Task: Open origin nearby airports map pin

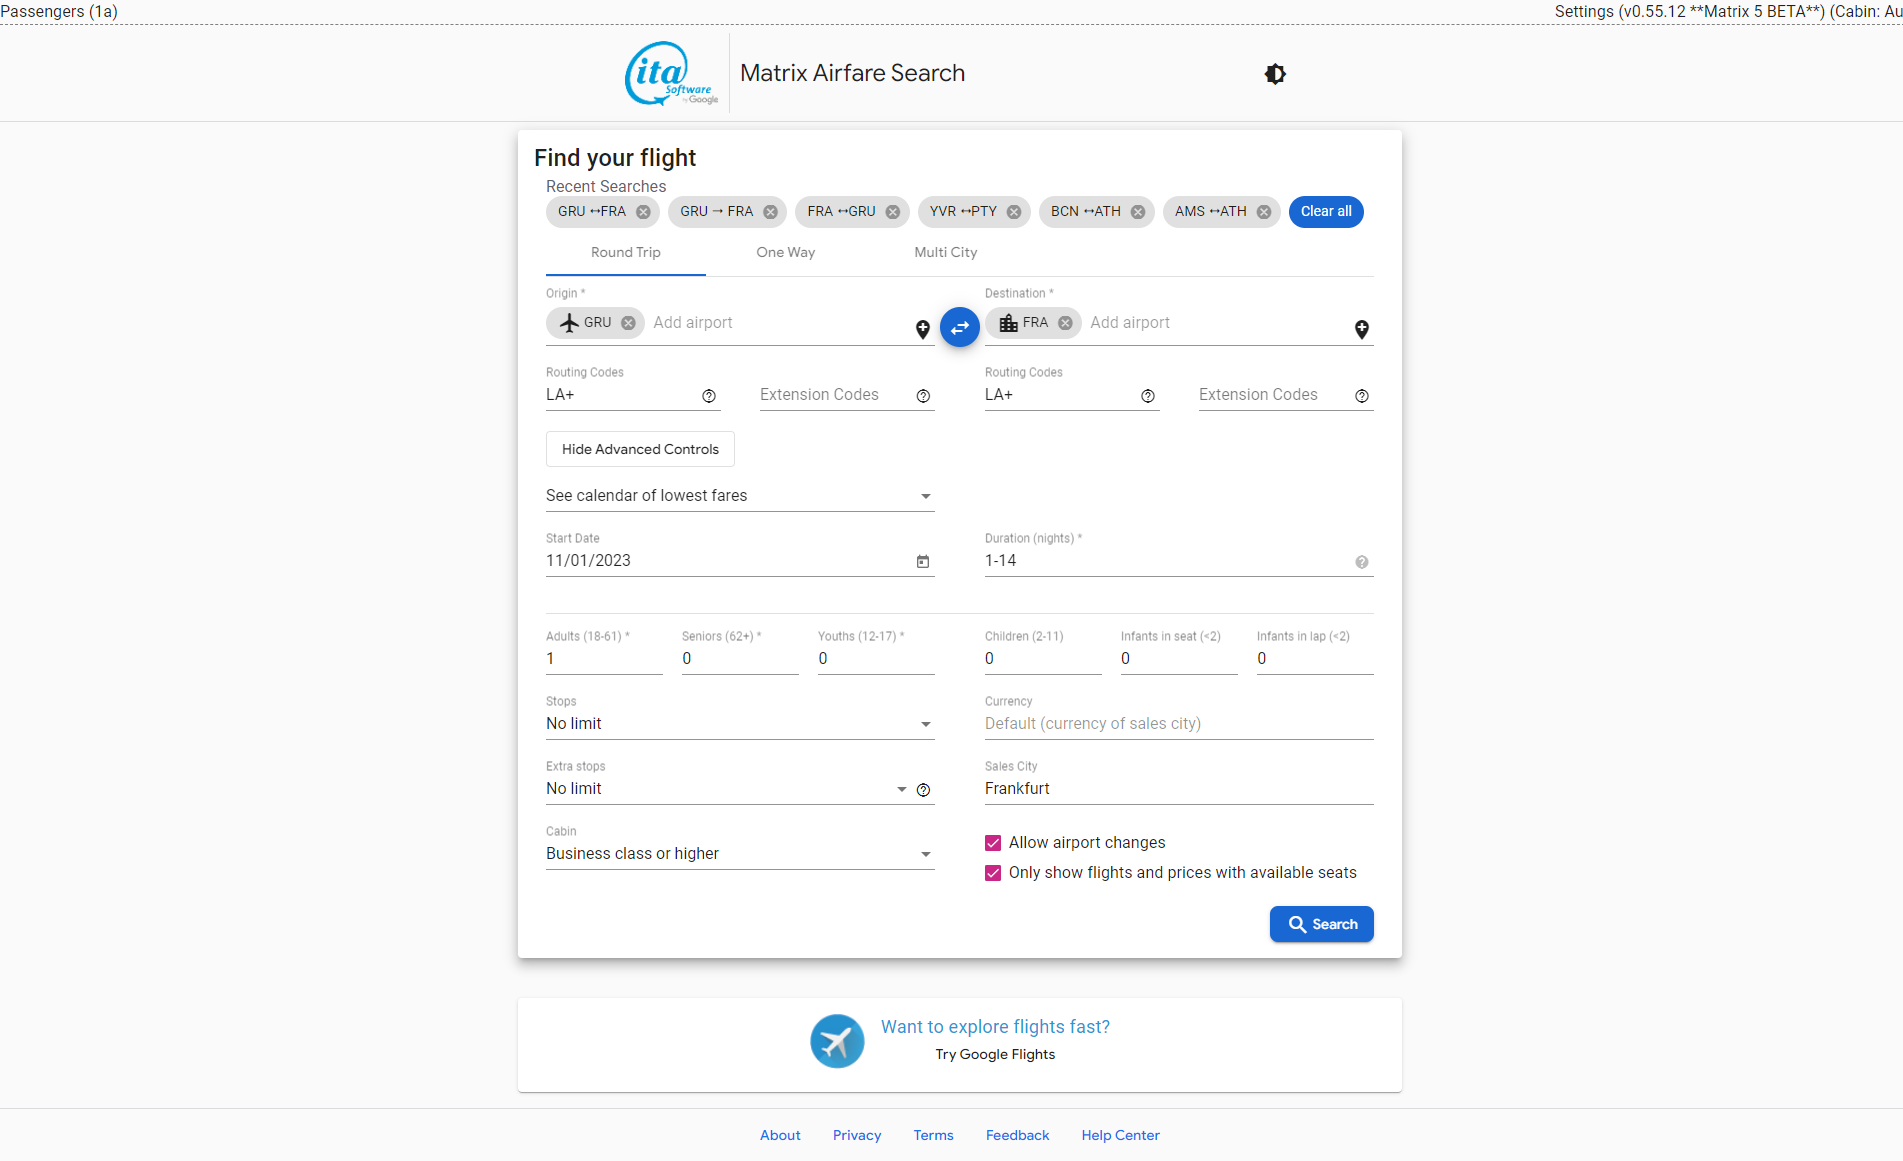Action: click(922, 329)
